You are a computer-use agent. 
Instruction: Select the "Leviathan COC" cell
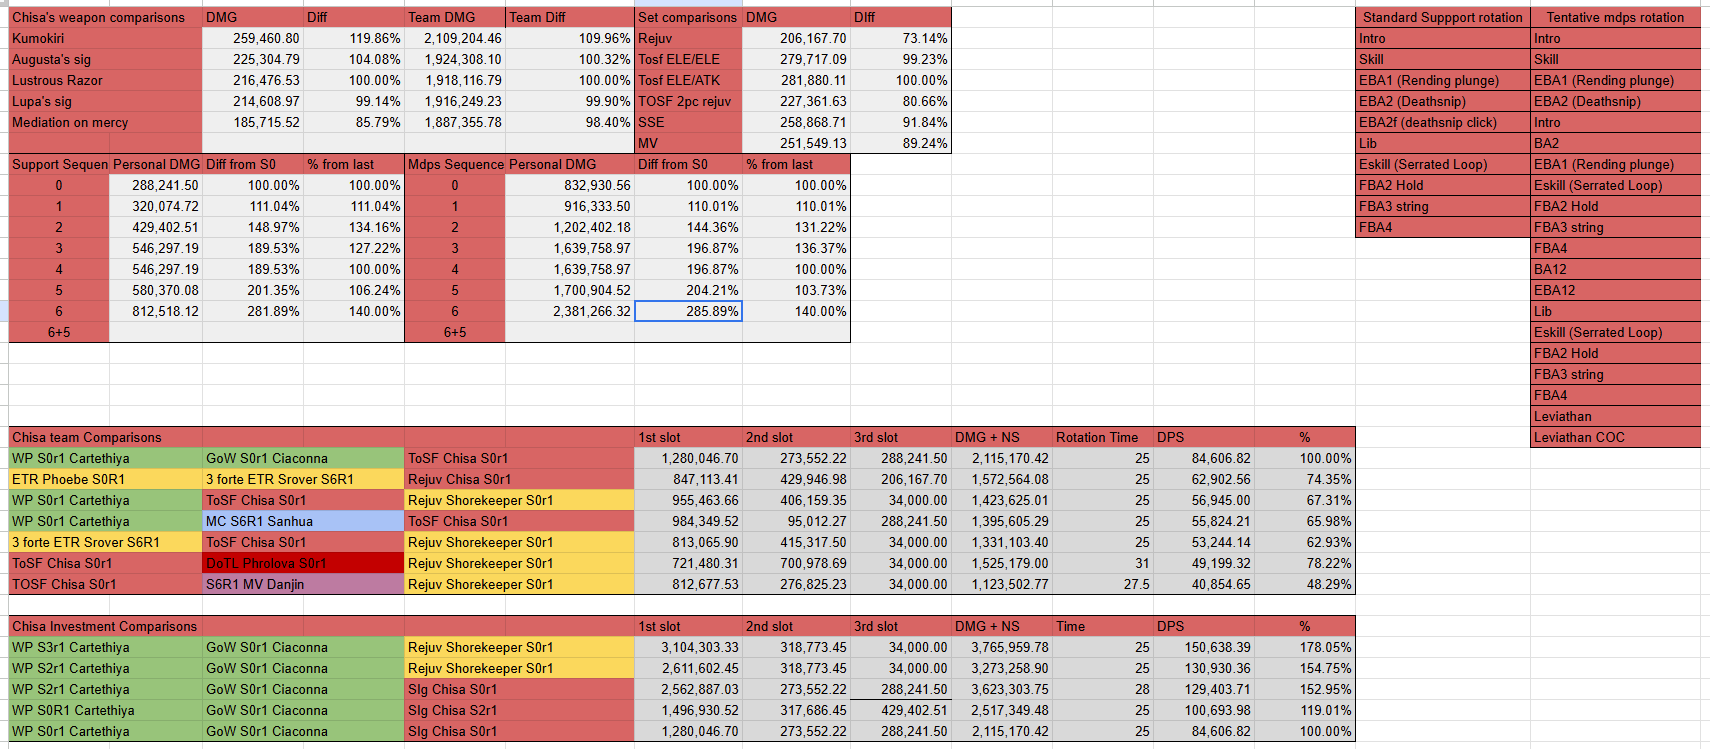click(1615, 437)
